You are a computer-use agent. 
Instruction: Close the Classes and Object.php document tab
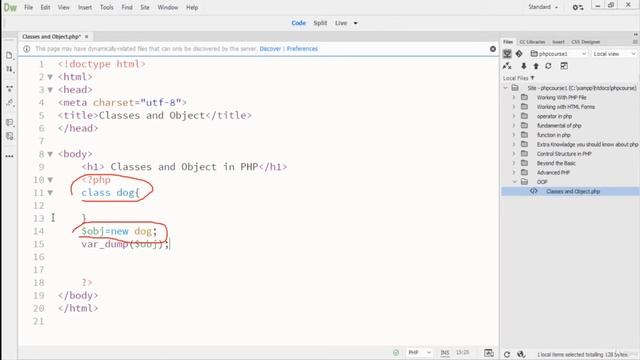click(87, 37)
